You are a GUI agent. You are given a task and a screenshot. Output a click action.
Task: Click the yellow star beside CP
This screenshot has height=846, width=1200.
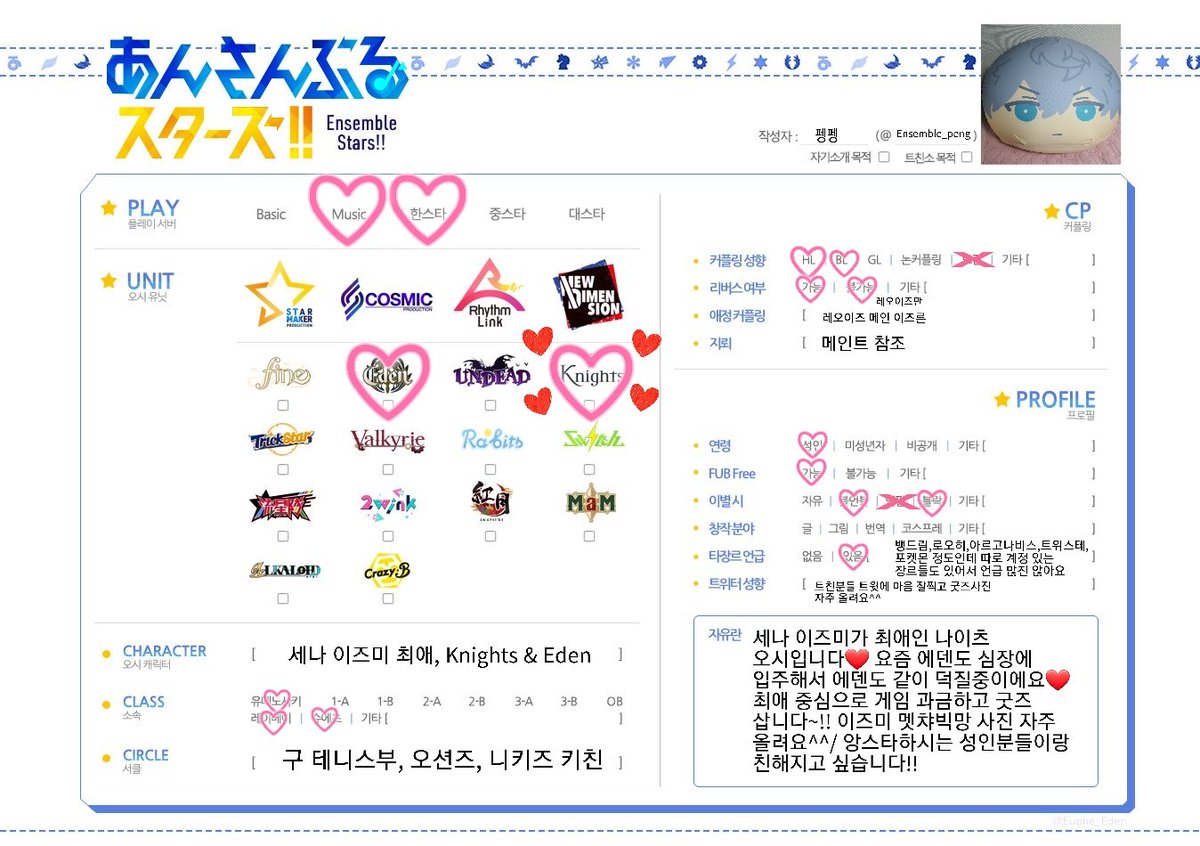[x=1051, y=211]
